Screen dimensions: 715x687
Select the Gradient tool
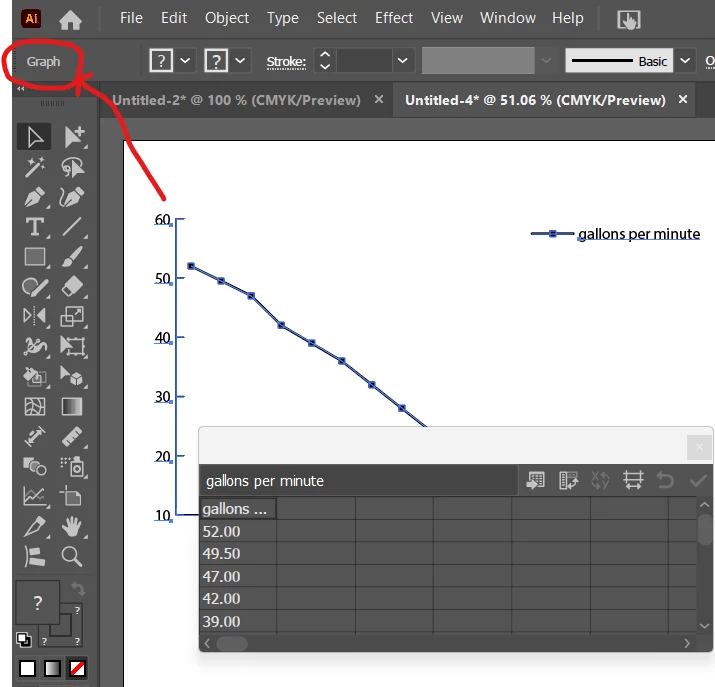(73, 407)
